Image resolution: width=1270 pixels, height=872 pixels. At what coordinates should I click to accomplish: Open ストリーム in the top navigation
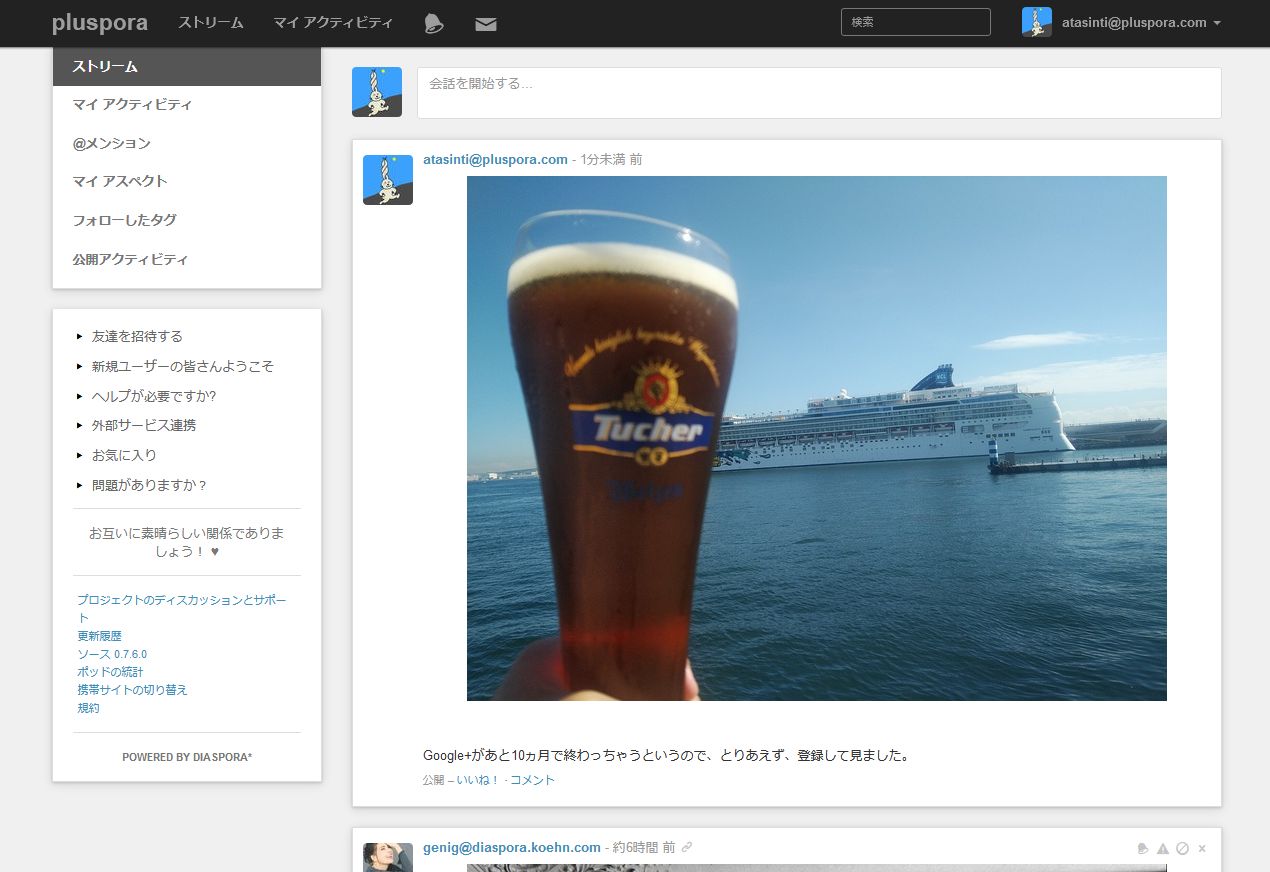[x=211, y=22]
